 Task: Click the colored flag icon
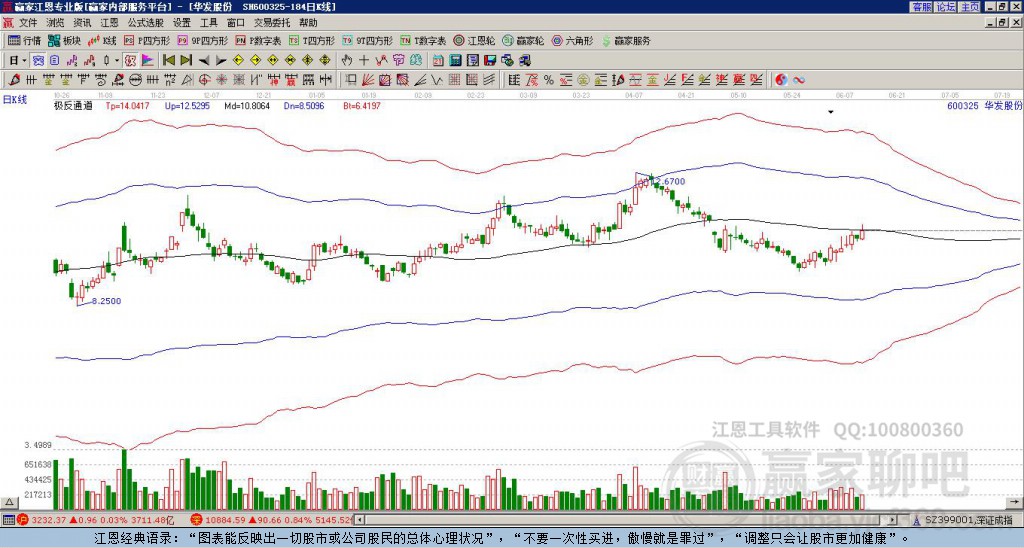click(148, 61)
